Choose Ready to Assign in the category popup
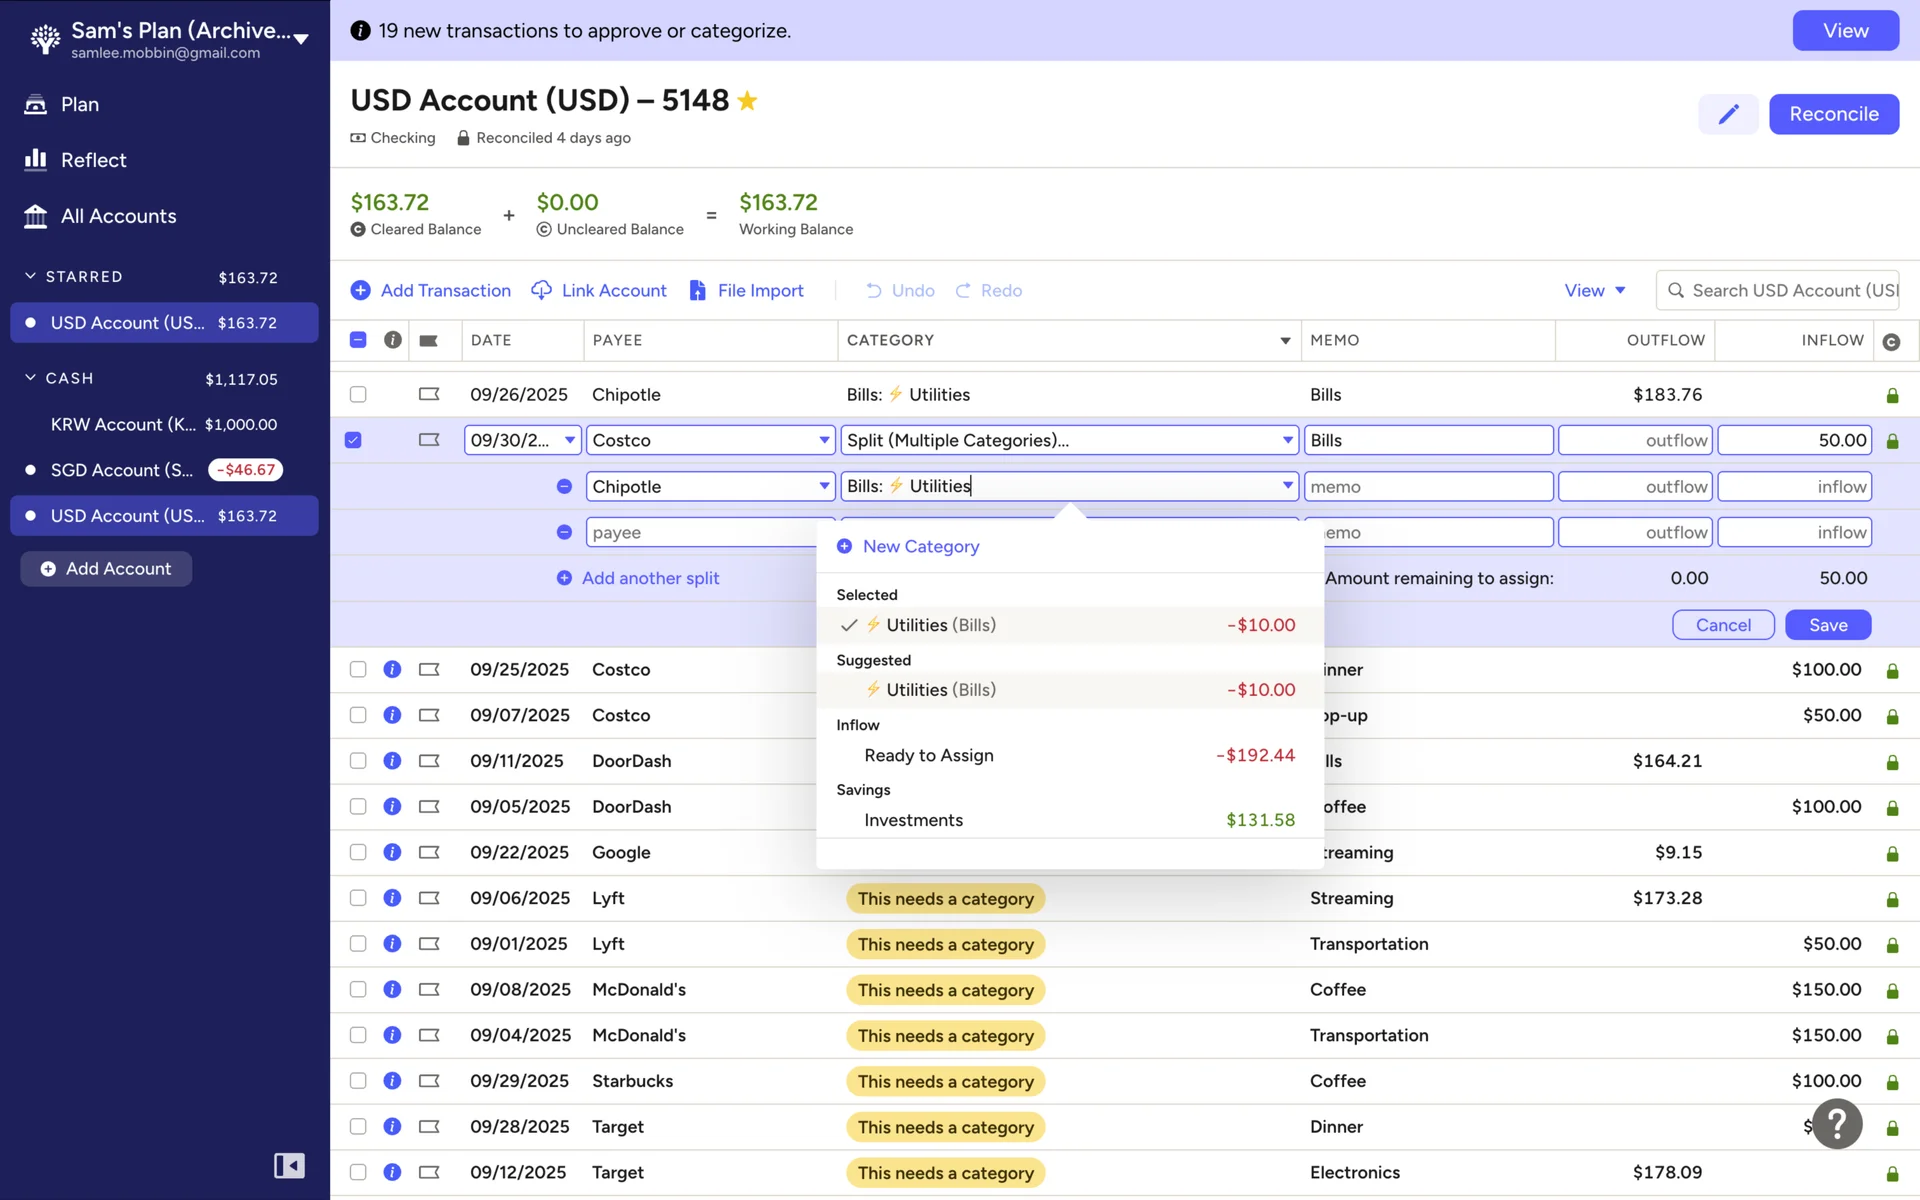 [928, 755]
